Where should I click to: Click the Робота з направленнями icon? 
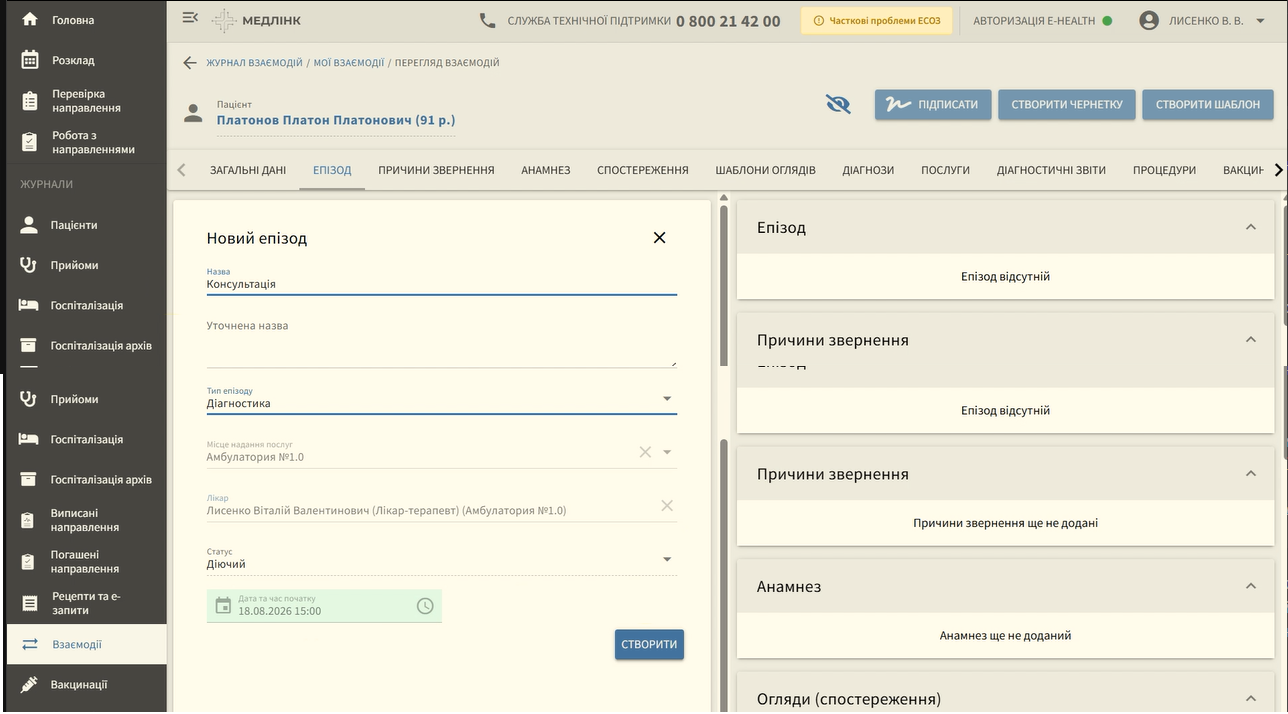(x=30, y=142)
